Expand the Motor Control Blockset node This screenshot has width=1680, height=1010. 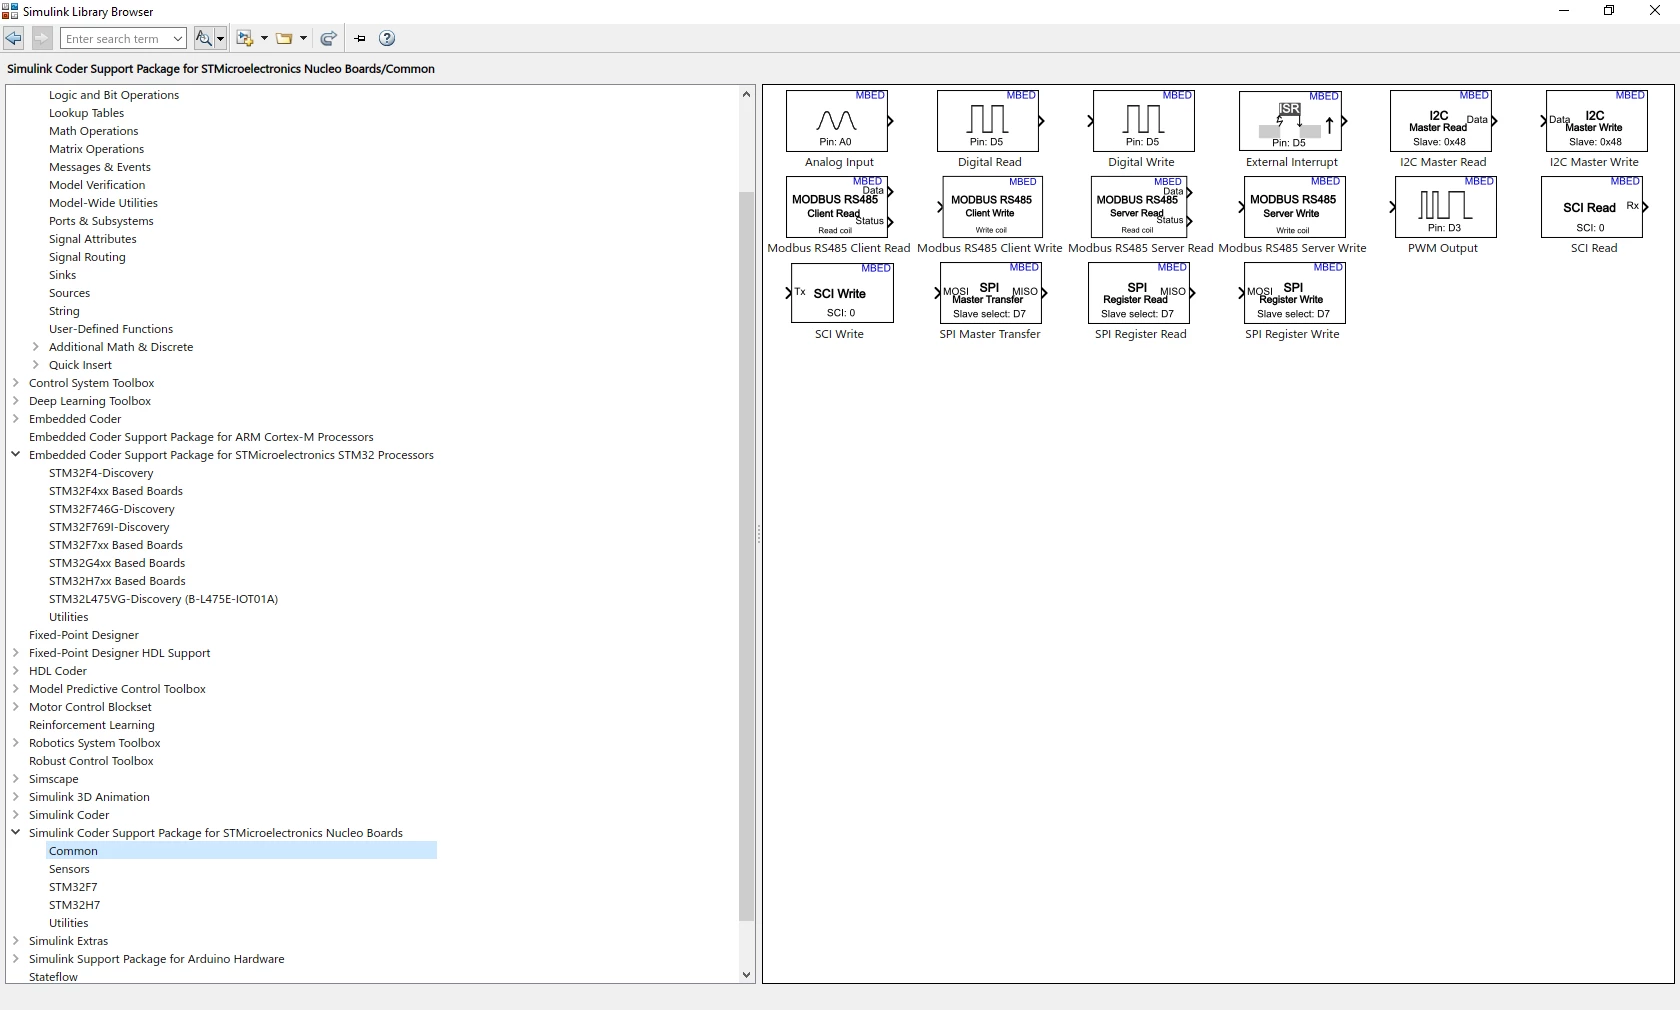(16, 707)
